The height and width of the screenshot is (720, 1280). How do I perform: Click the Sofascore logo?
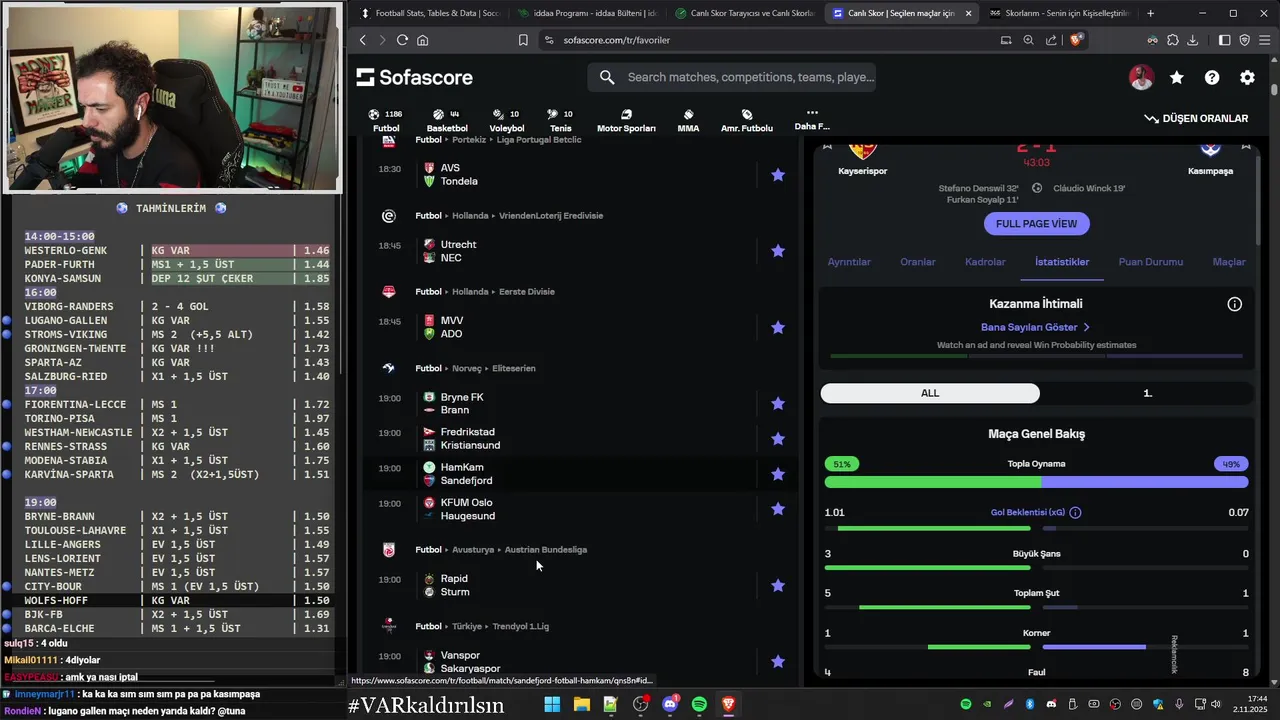pos(414,77)
